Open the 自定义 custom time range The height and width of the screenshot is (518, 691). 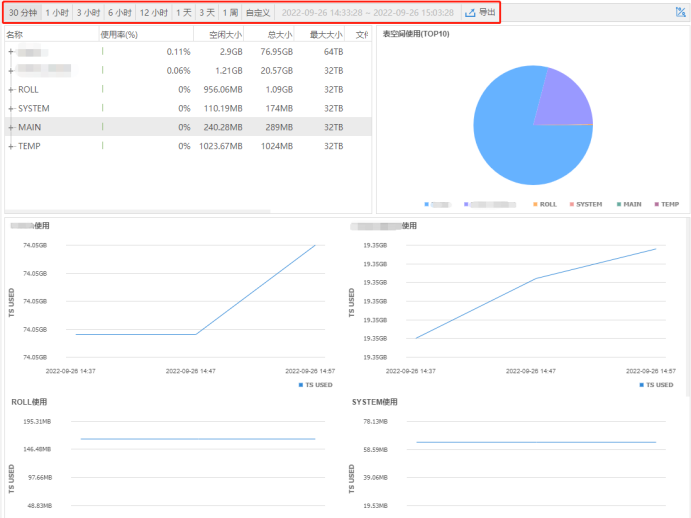pyautogui.click(x=258, y=13)
